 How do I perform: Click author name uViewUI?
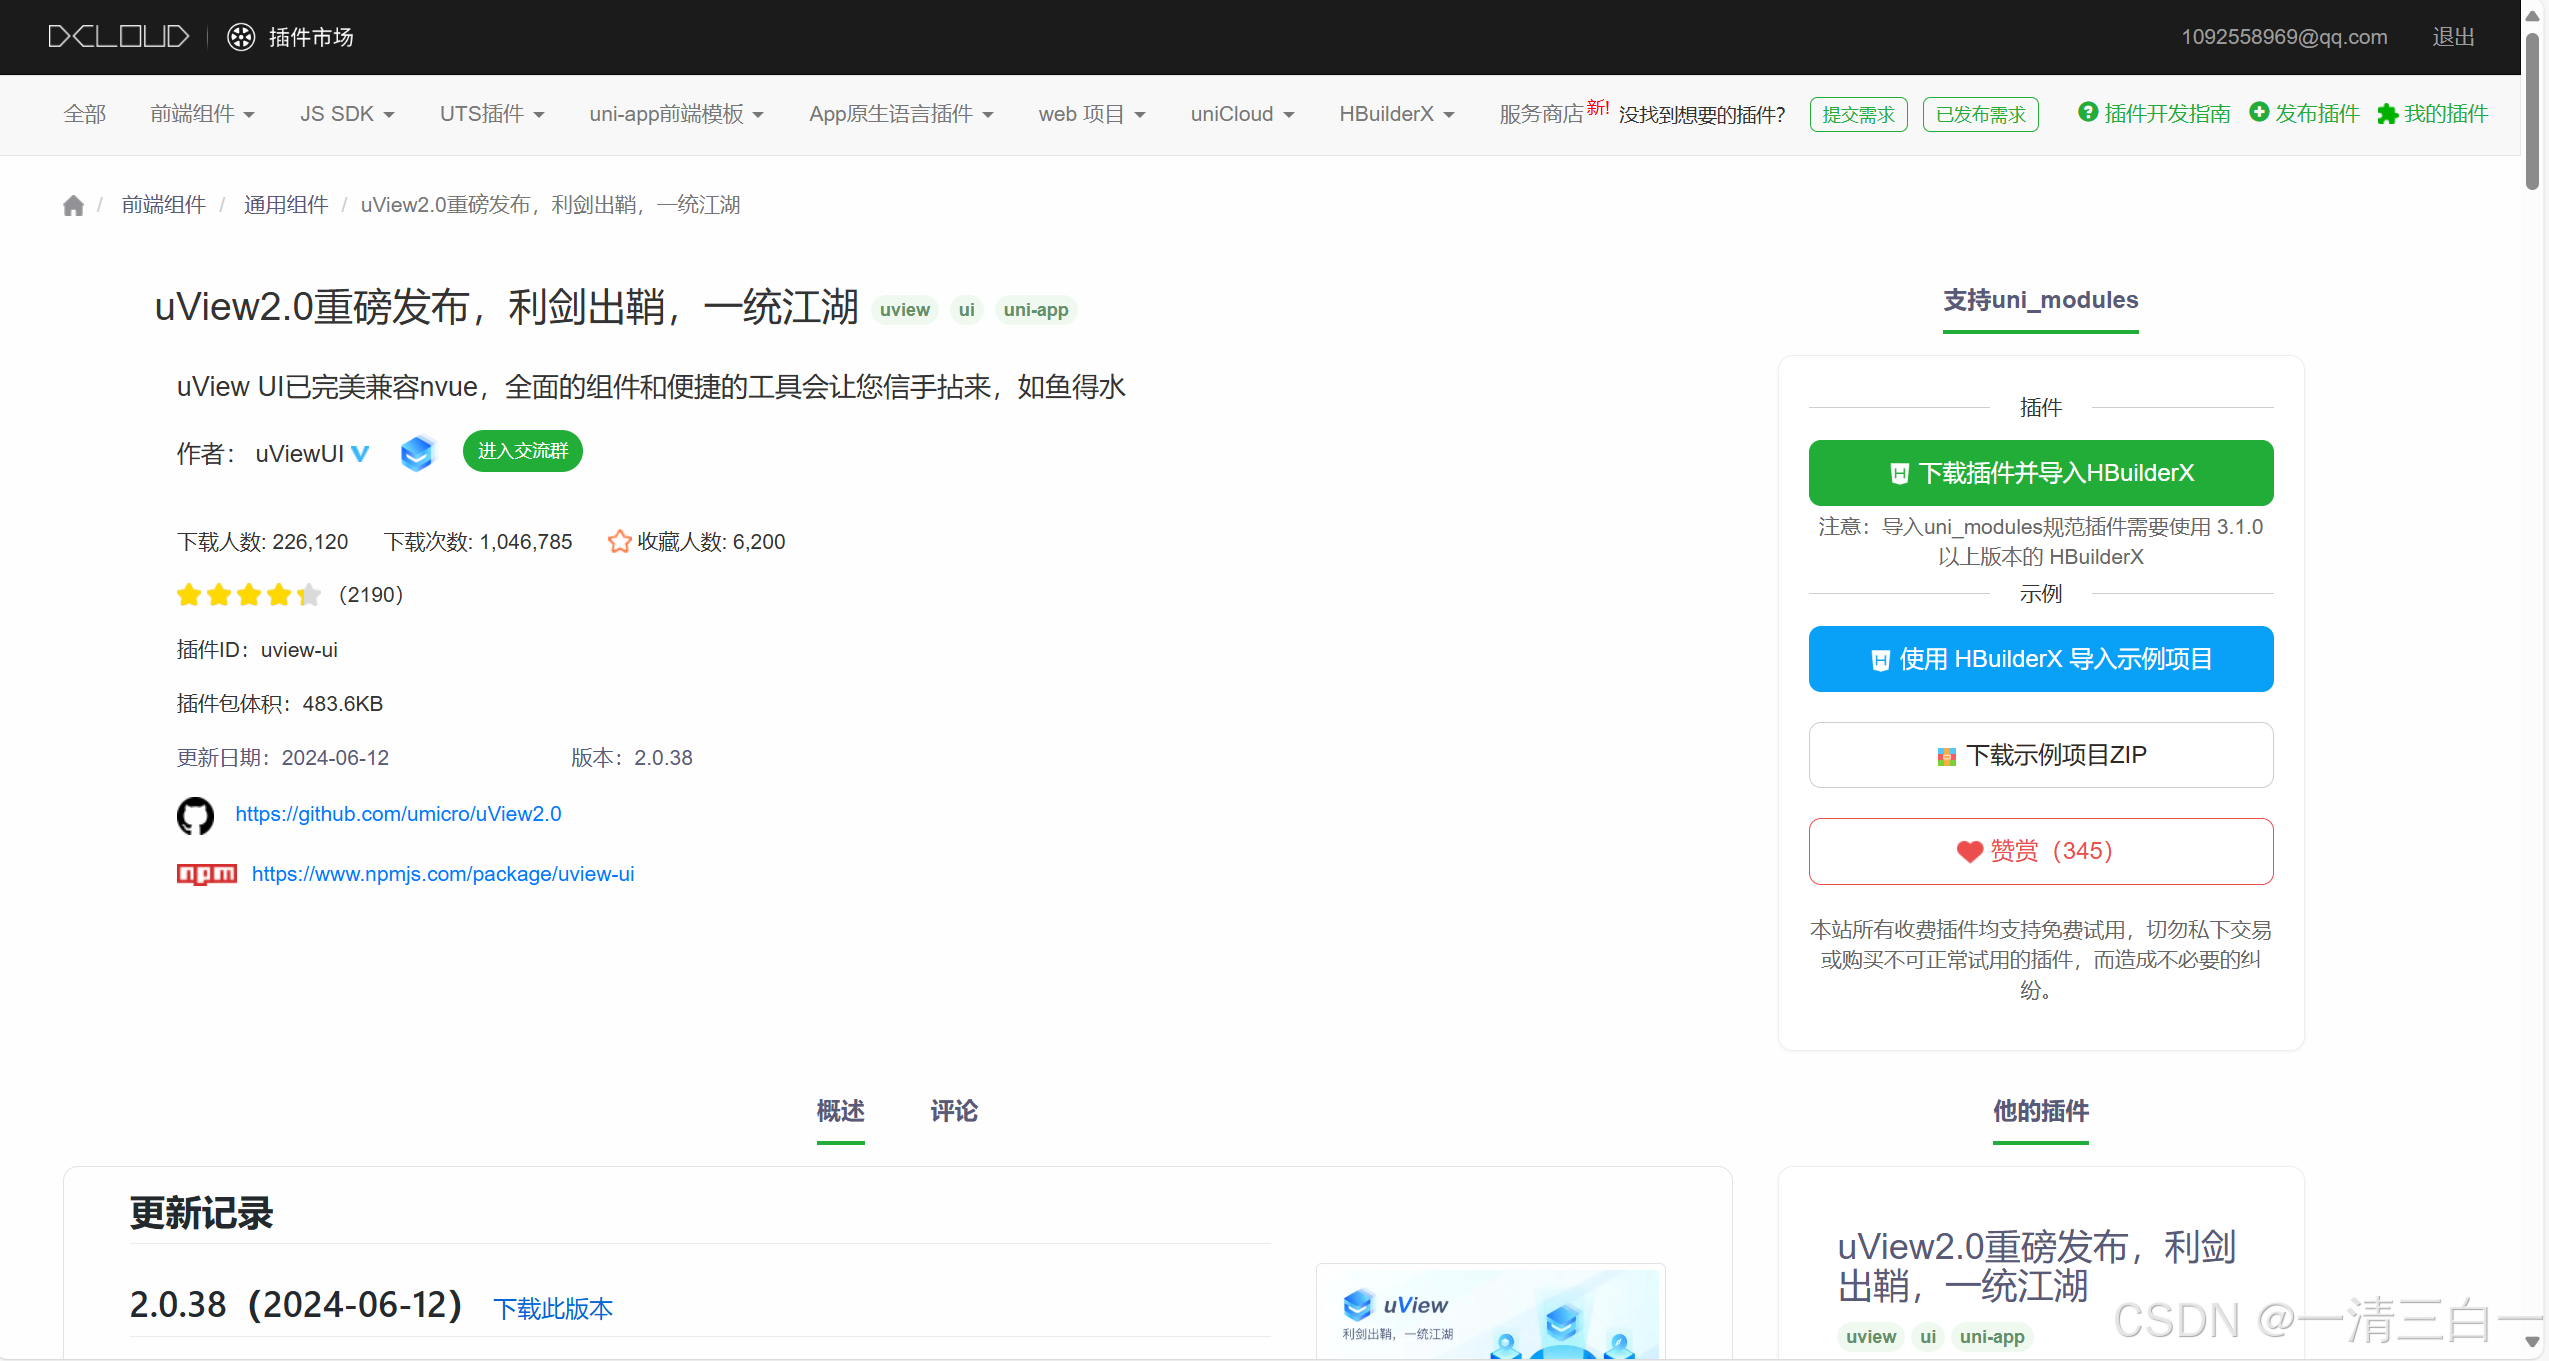tap(299, 454)
